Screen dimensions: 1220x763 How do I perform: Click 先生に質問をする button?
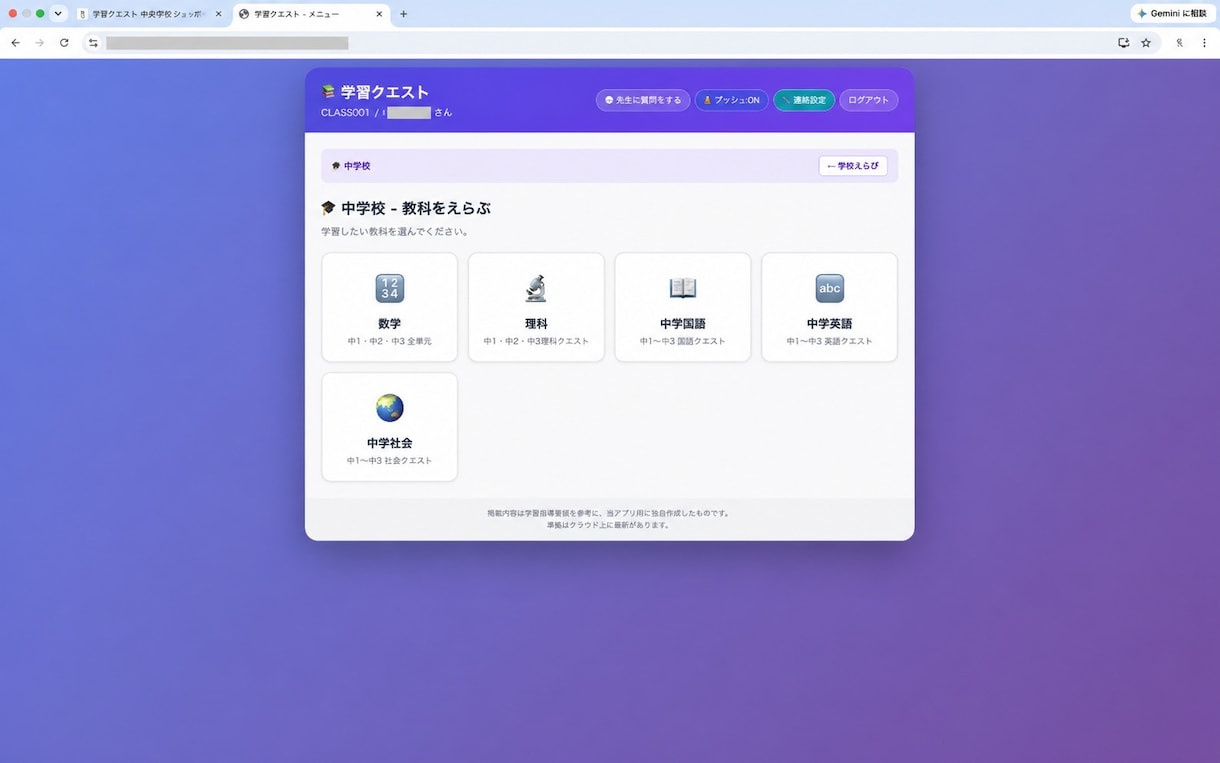(x=643, y=100)
